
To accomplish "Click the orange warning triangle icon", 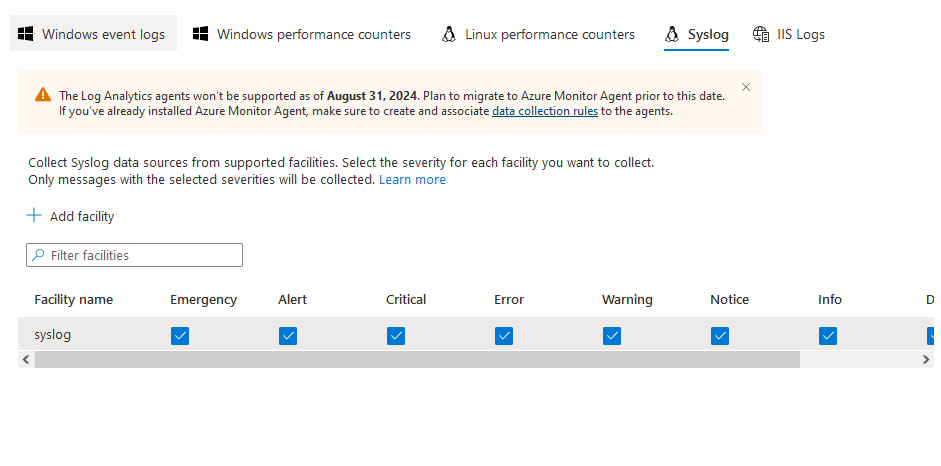I will pyautogui.click(x=43, y=95).
